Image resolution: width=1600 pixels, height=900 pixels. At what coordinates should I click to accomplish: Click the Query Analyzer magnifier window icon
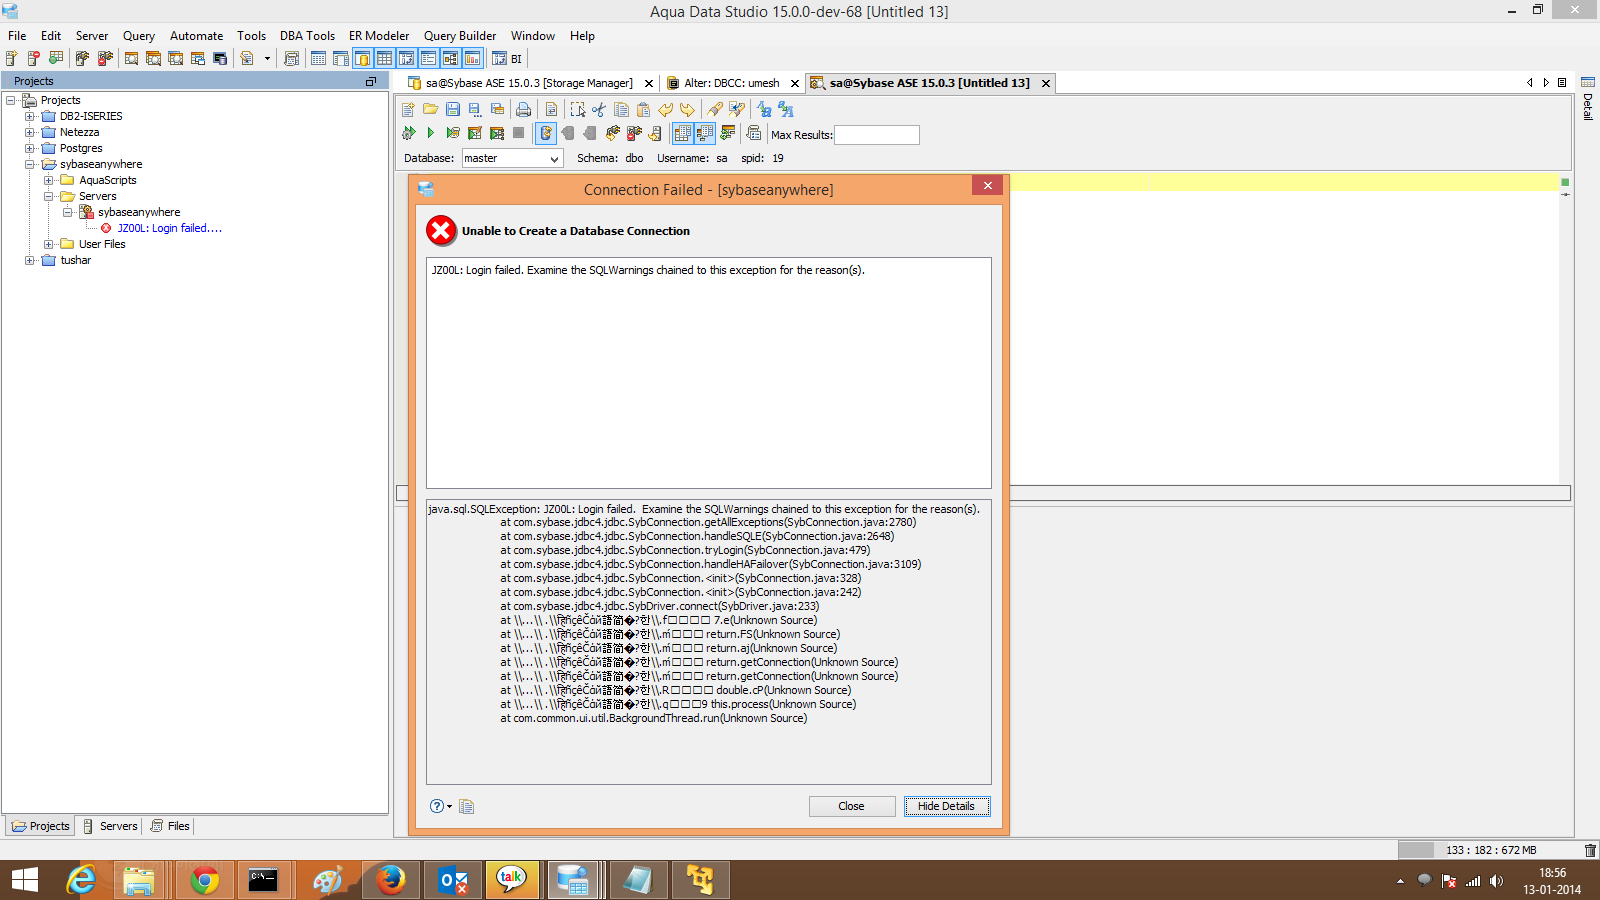tap(131, 59)
